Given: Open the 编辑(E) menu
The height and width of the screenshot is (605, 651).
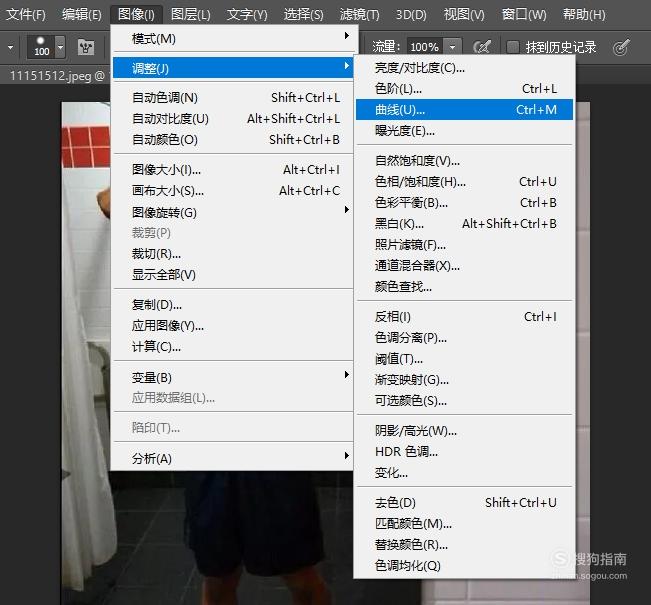Looking at the screenshot, I should [x=81, y=15].
